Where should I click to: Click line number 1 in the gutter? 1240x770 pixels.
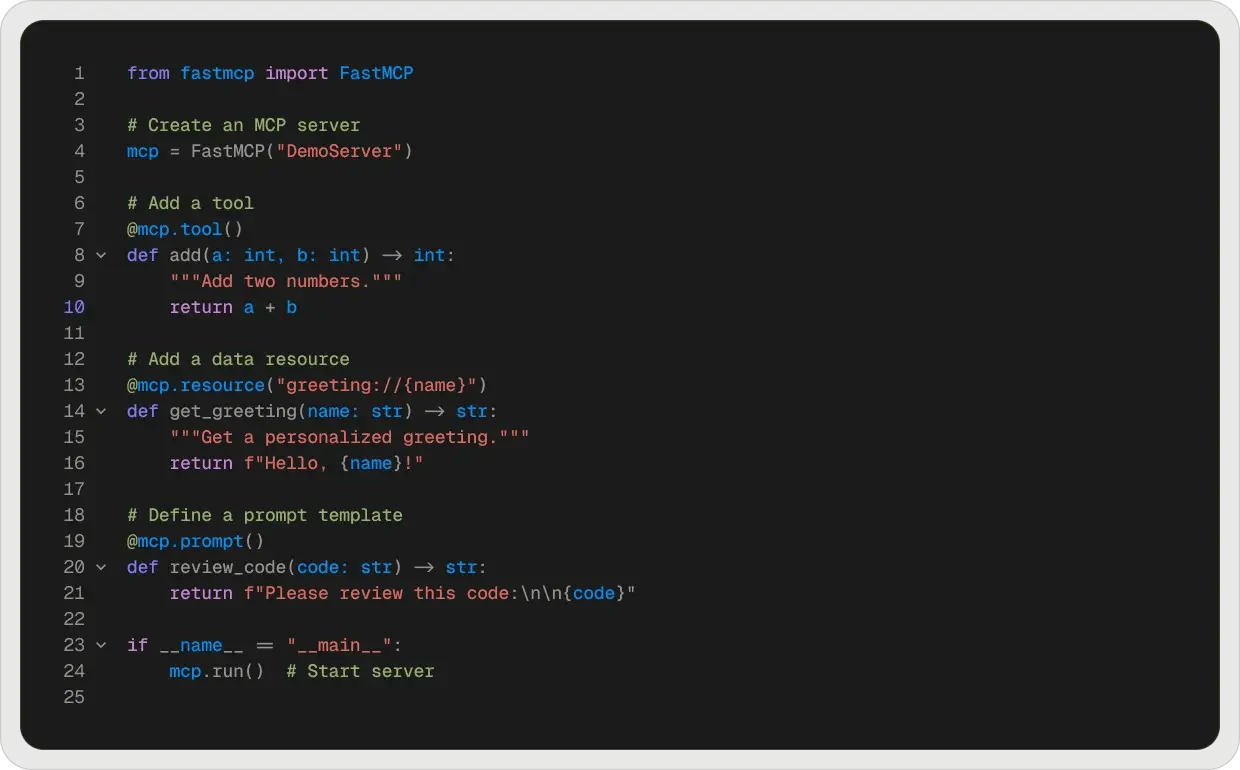[x=79, y=73]
